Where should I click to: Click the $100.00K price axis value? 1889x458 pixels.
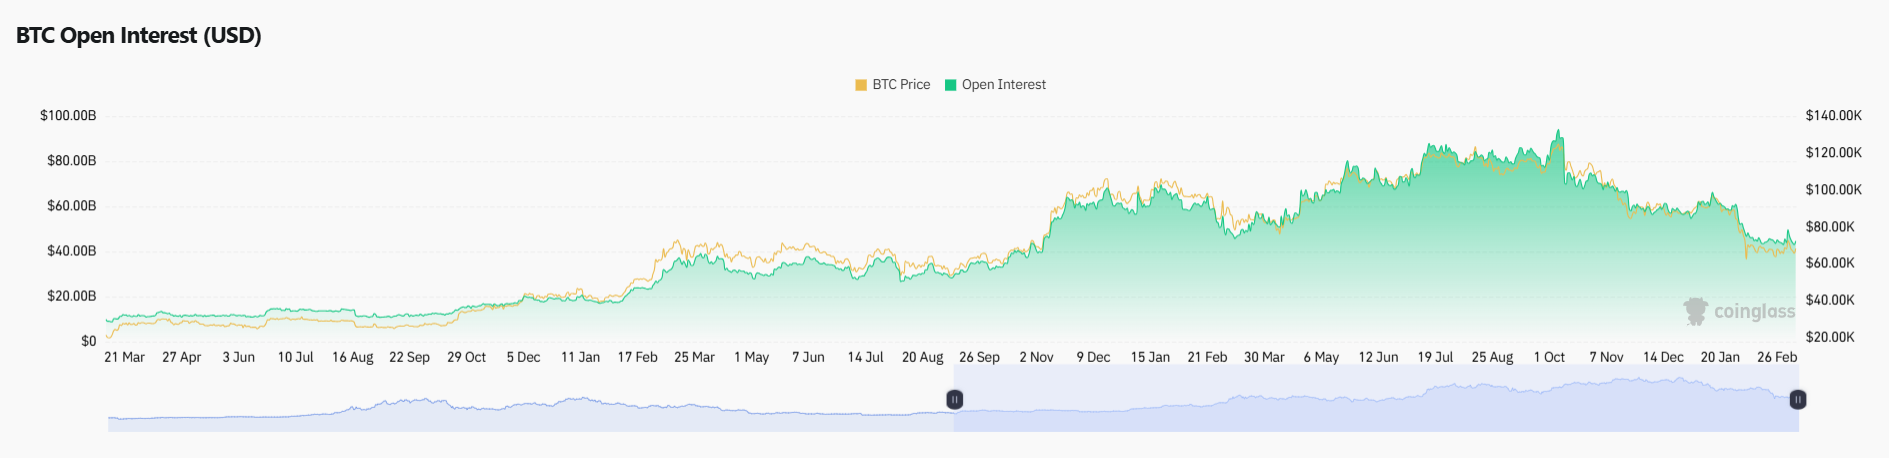point(1834,190)
